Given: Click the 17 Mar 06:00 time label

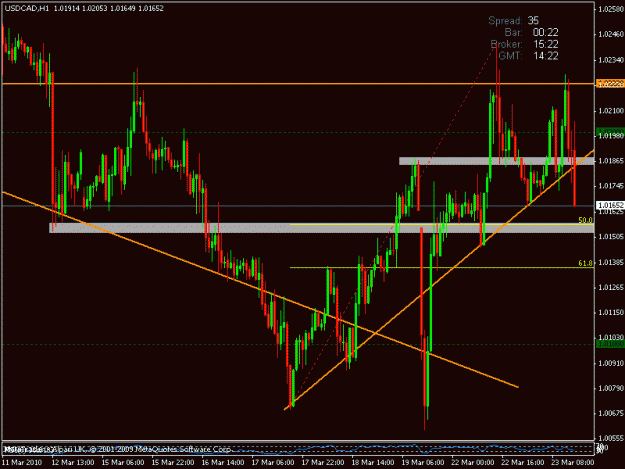Looking at the screenshot, I should pyautogui.click(x=273, y=463).
